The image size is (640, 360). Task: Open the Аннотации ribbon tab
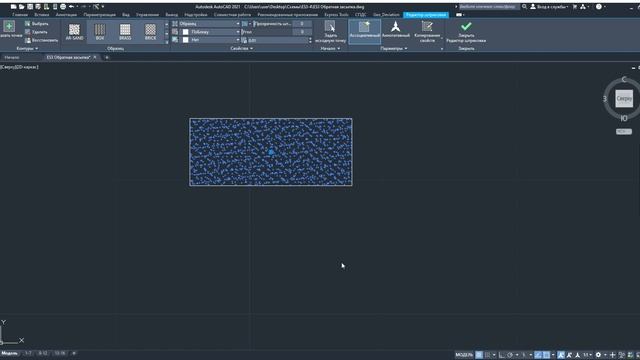pos(66,15)
